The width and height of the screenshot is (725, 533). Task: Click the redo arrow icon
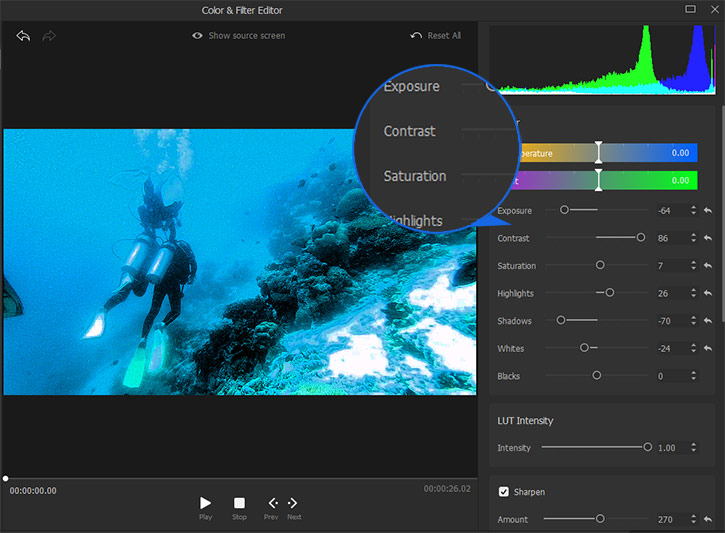(x=49, y=36)
